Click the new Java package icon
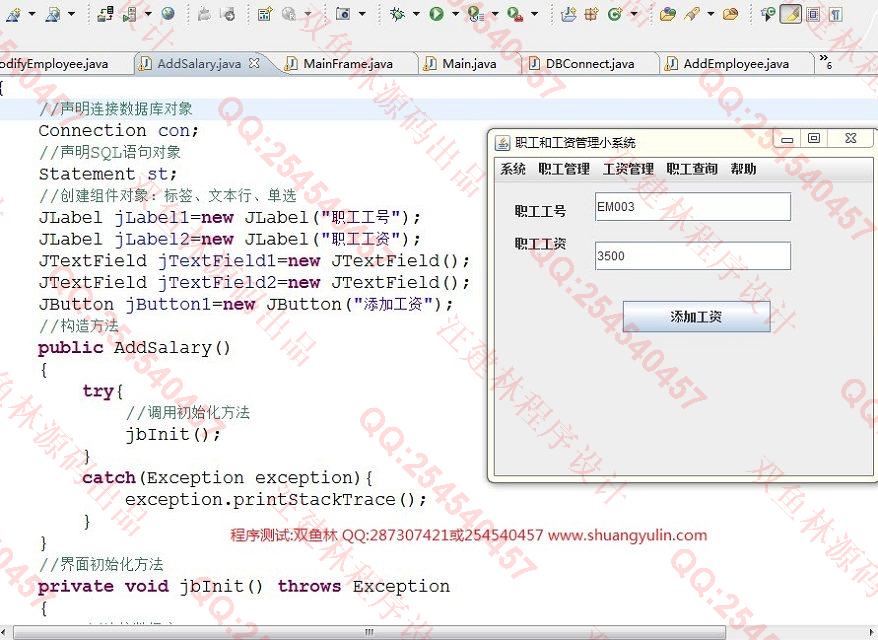Image resolution: width=878 pixels, height=640 pixels. pos(591,14)
